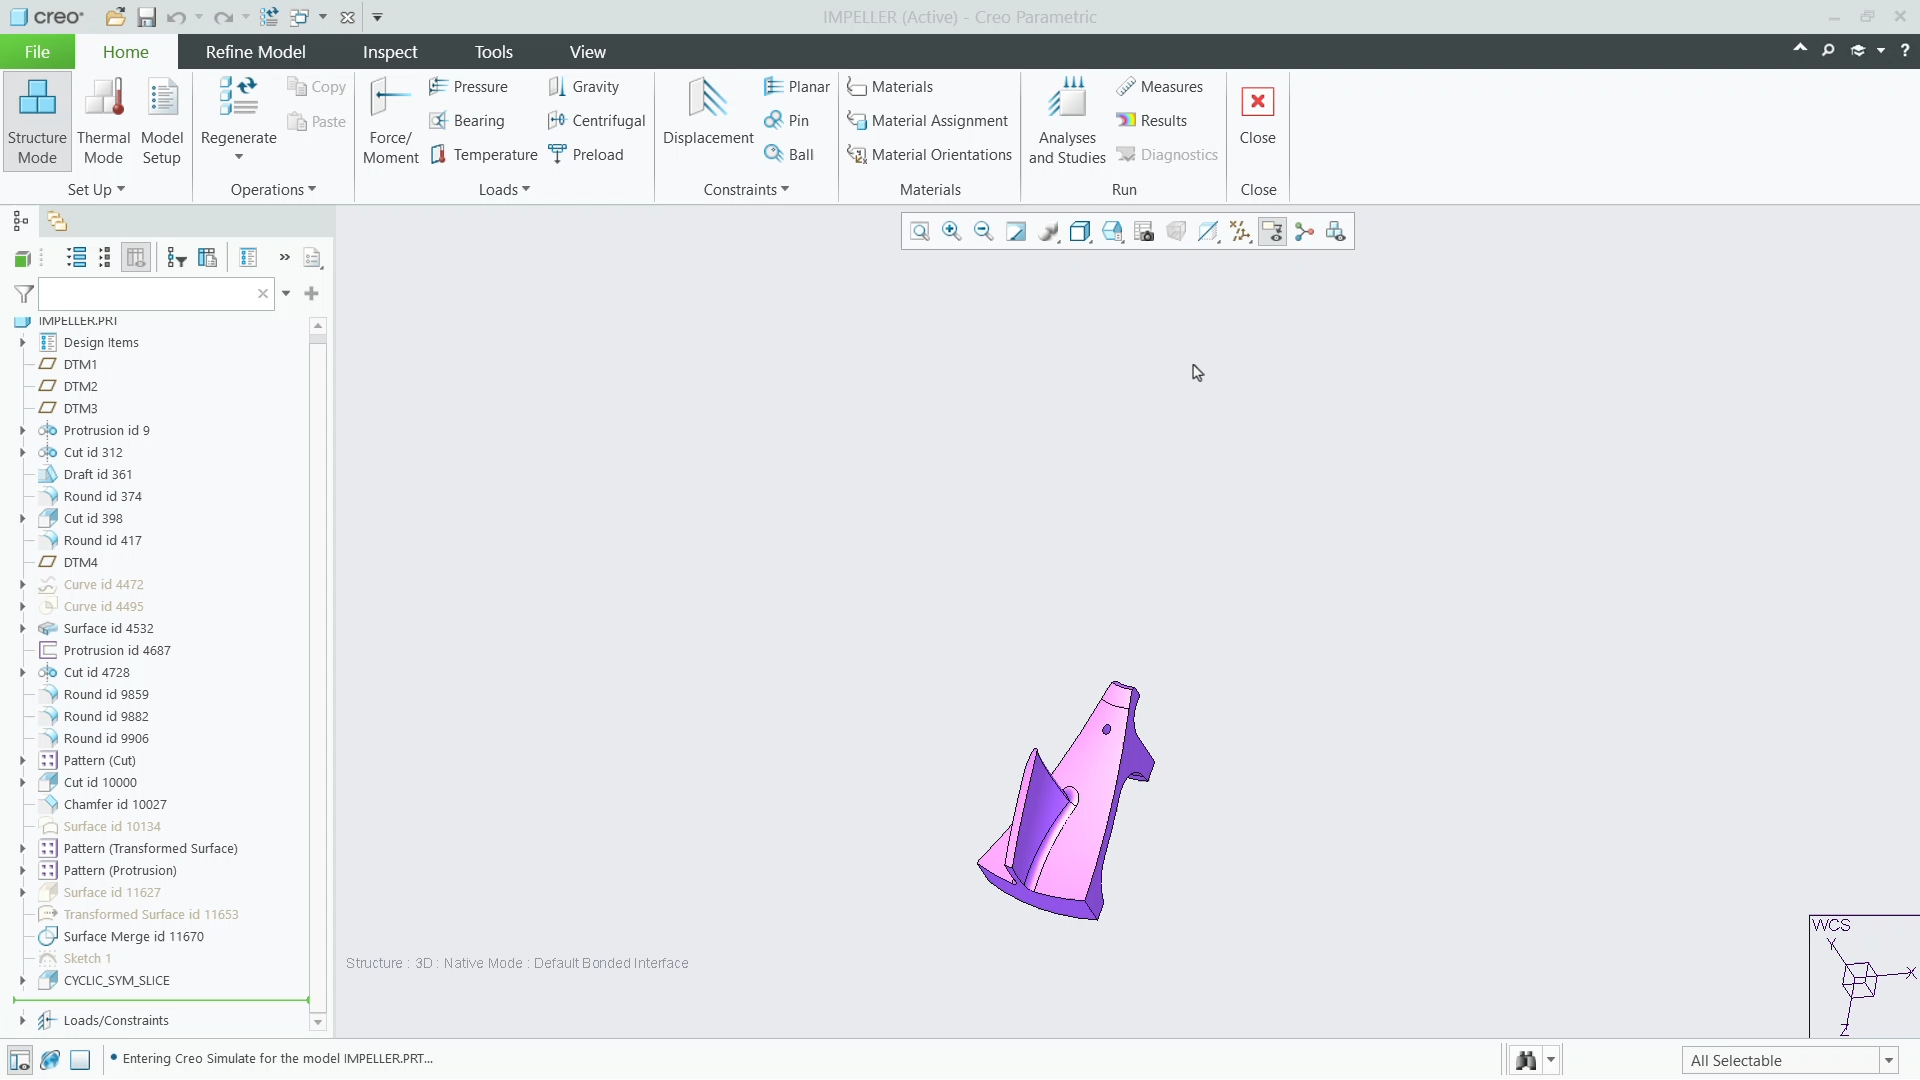Screen dimensions: 1920x1080
Task: Add a Ball constraint
Action: pyautogui.click(x=789, y=155)
